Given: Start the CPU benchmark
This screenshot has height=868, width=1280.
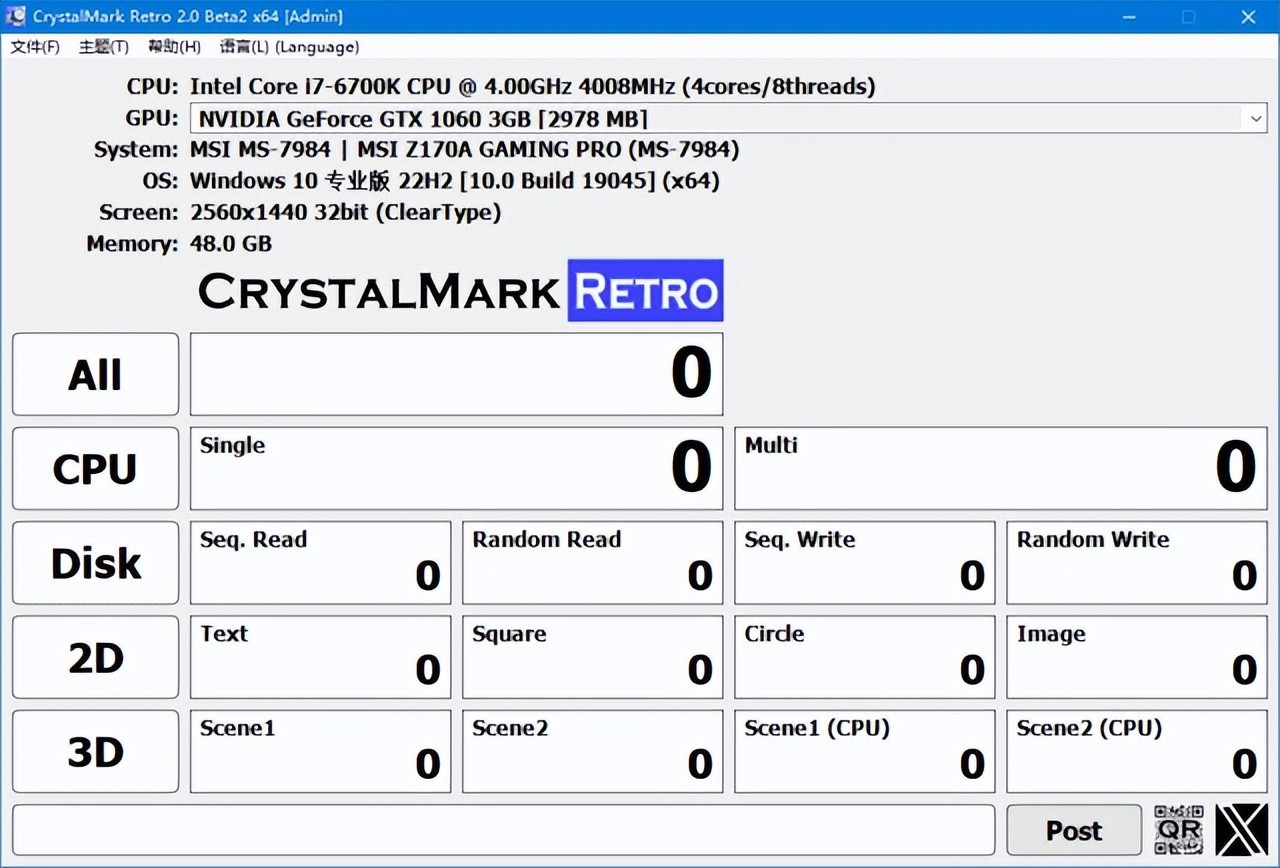Looking at the screenshot, I should (95, 468).
